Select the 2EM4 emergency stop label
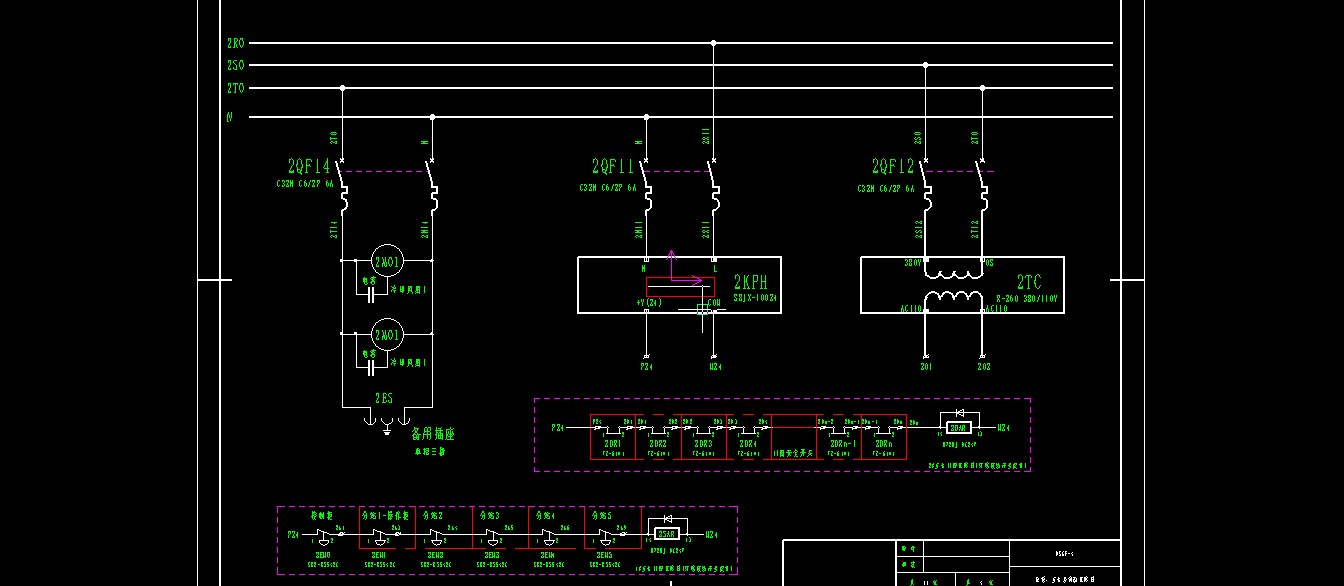1344x586 pixels. tap(547, 554)
